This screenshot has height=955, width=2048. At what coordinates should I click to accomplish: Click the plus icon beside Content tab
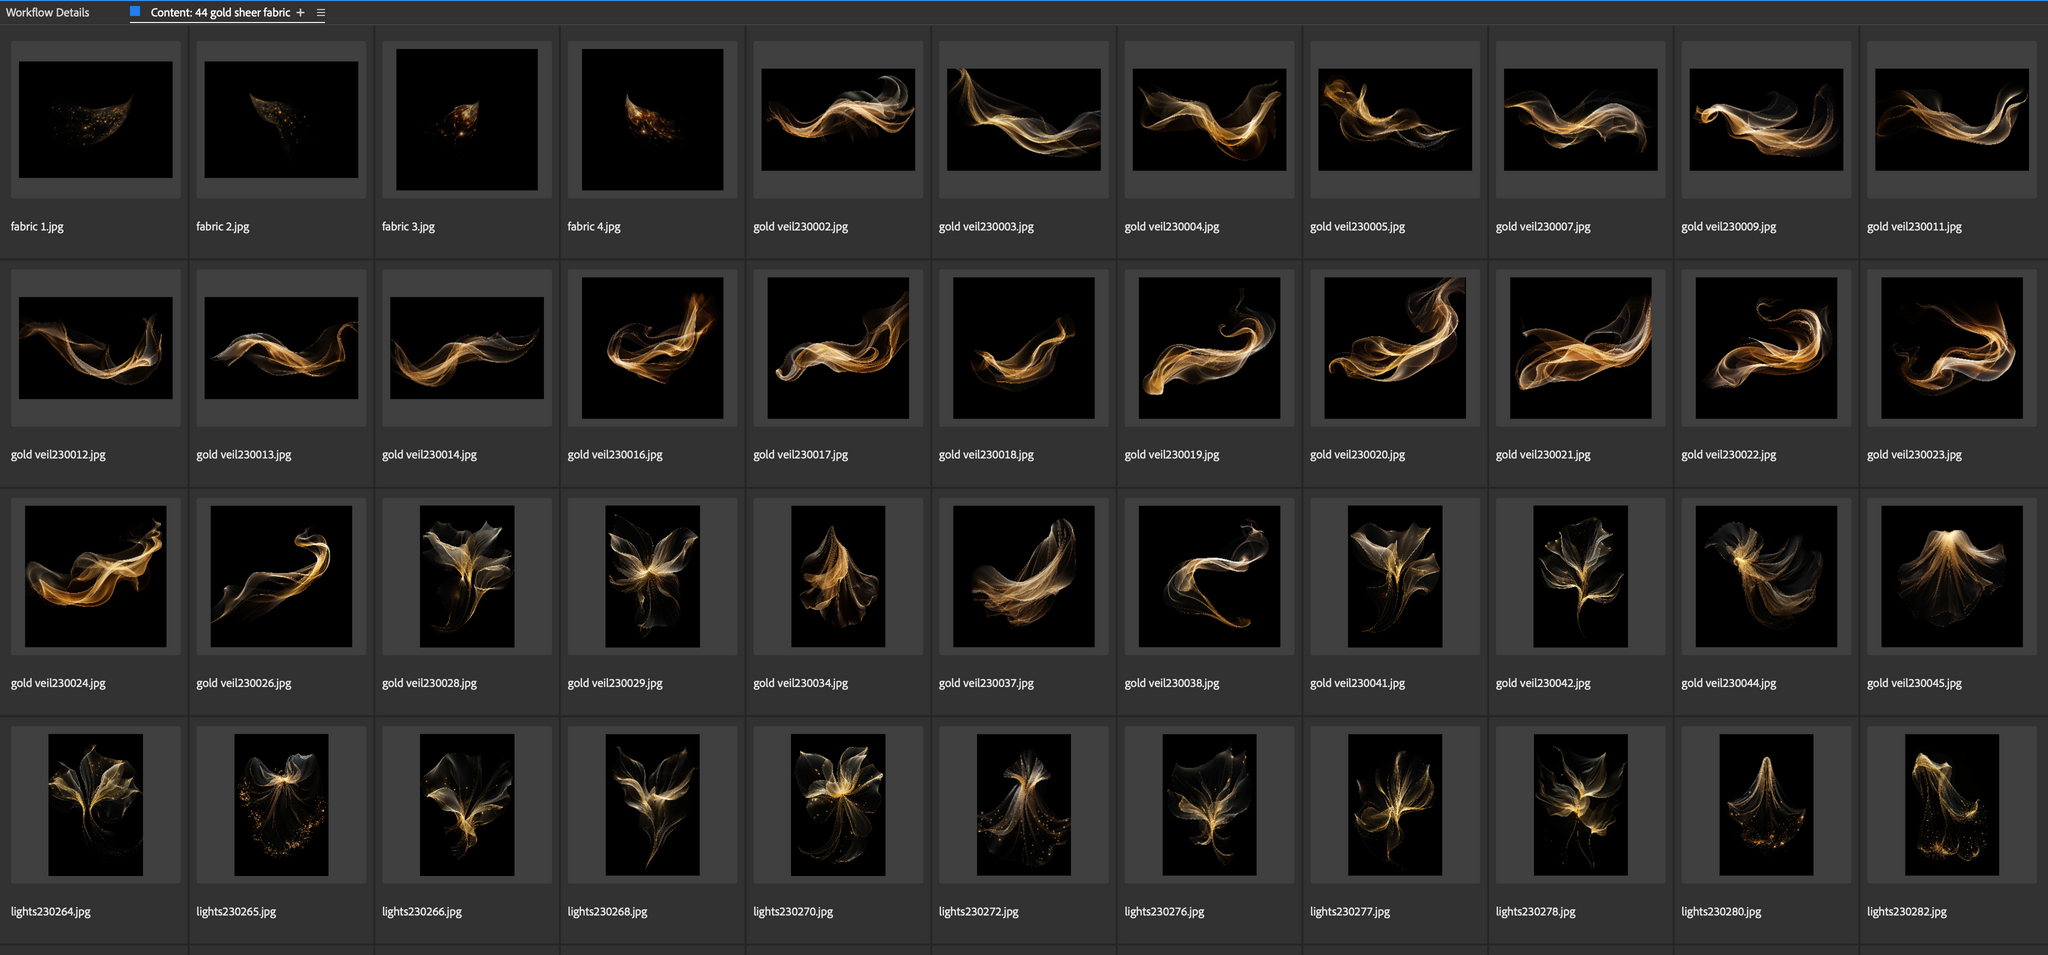click(x=300, y=13)
